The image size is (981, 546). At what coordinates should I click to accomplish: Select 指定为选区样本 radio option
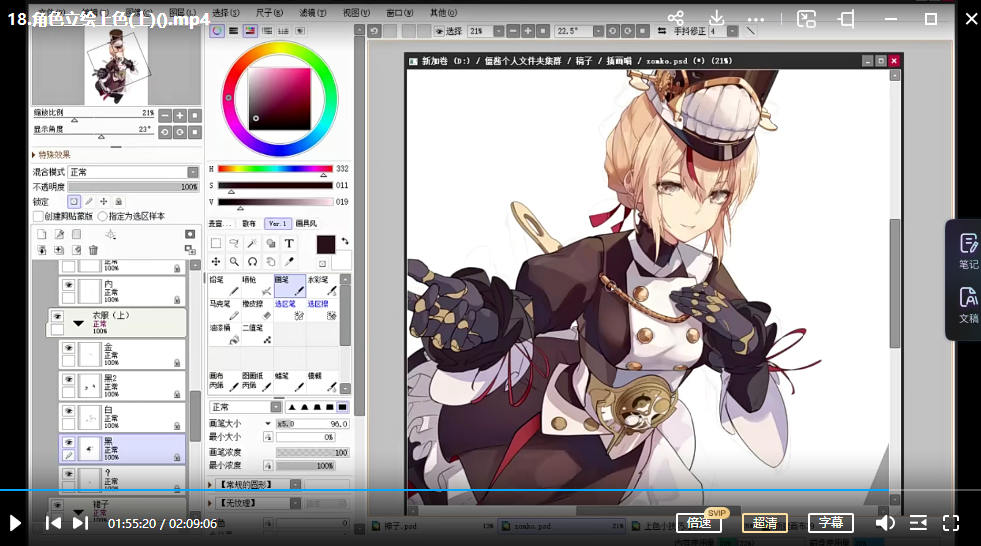coord(102,216)
